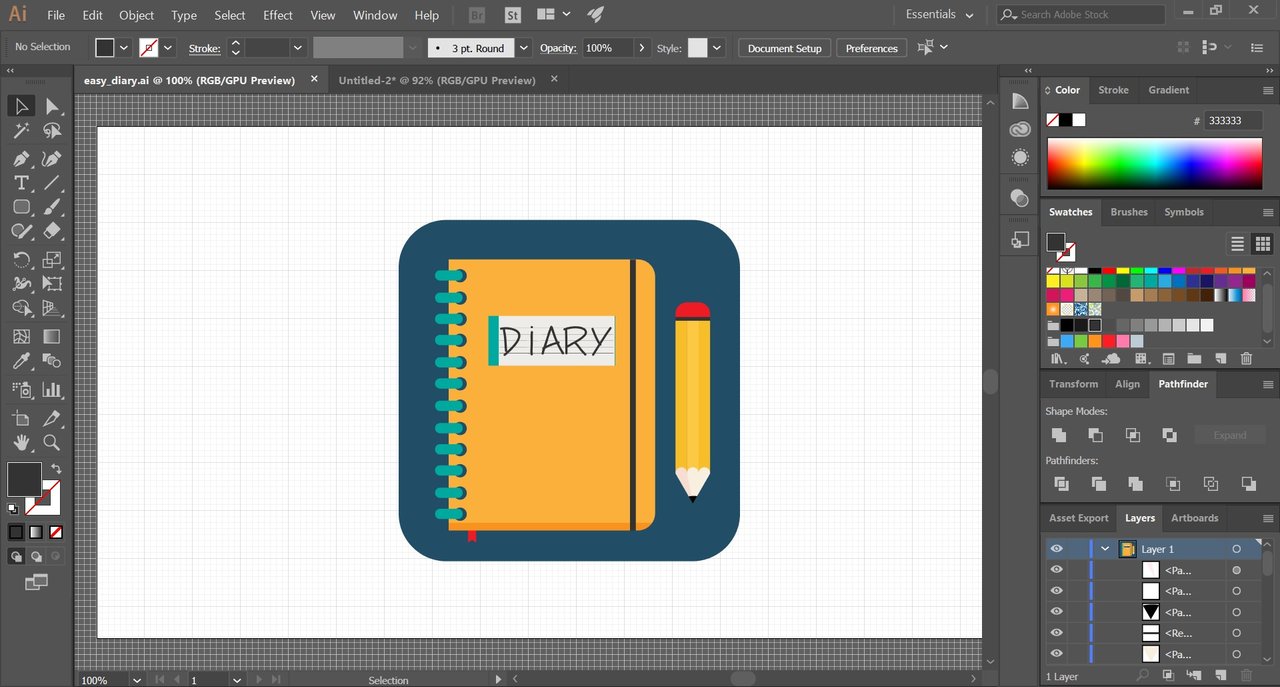The image size is (1280, 687).
Task: Click the Unite shape mode icon
Action: [x=1059, y=435]
